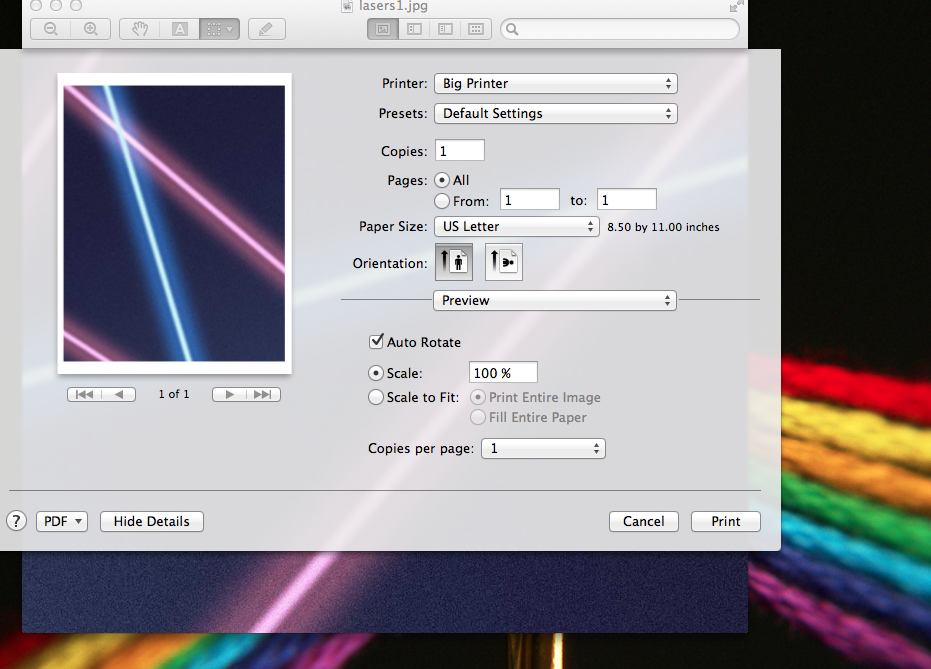Open the PDF menu button
Viewport: 931px width, 669px height.
click(x=62, y=521)
